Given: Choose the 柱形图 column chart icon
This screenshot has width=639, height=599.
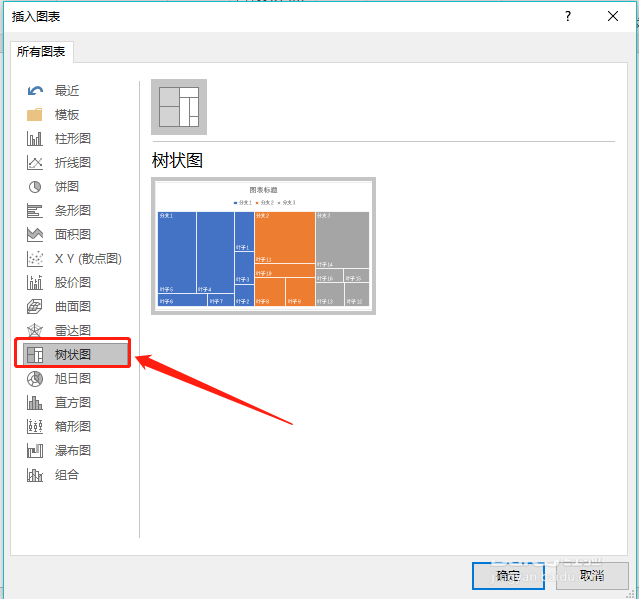Looking at the screenshot, I should click(x=35, y=139).
